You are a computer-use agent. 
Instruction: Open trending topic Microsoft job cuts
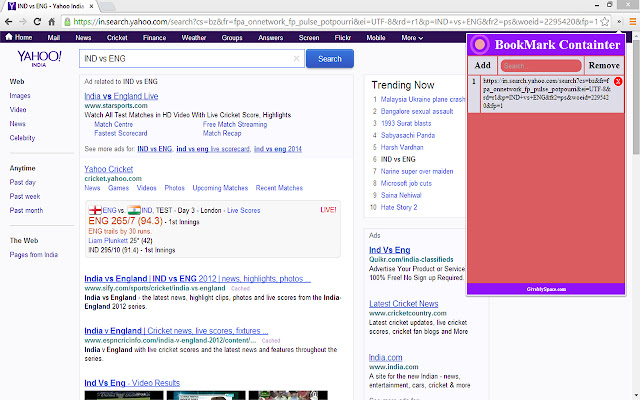(x=406, y=183)
